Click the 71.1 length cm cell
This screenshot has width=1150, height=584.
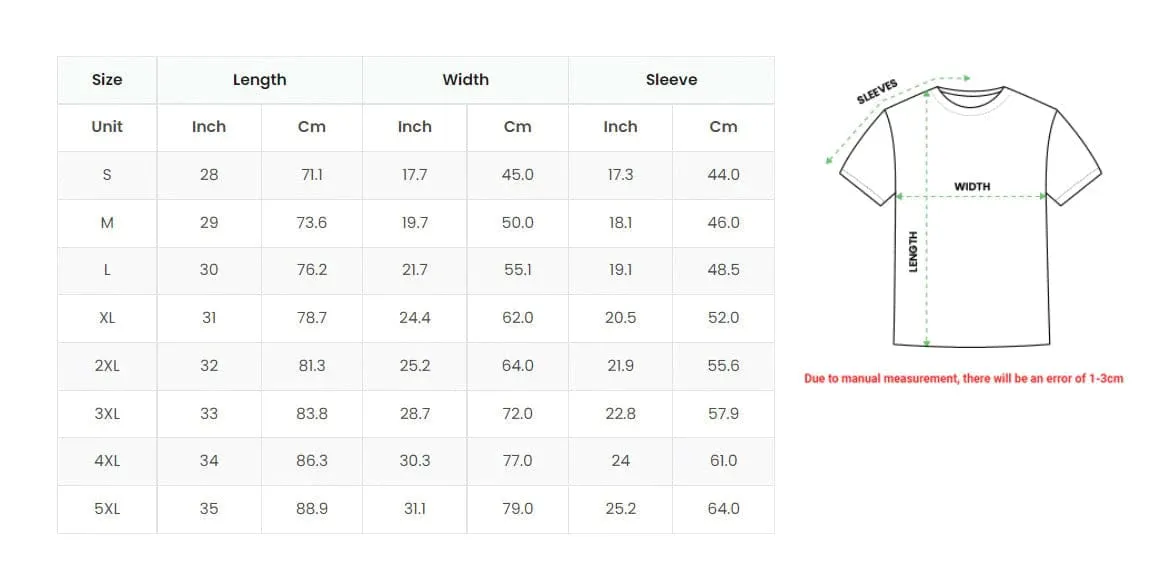[x=312, y=175]
